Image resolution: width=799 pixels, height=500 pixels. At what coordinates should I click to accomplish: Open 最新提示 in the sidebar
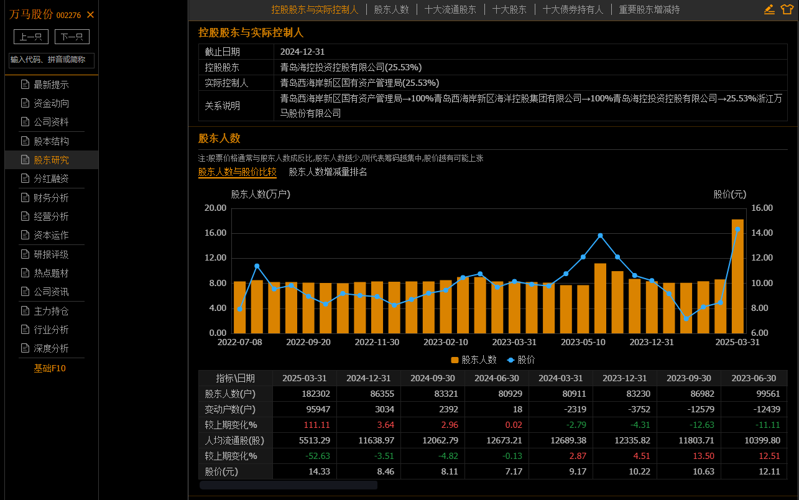pos(51,85)
